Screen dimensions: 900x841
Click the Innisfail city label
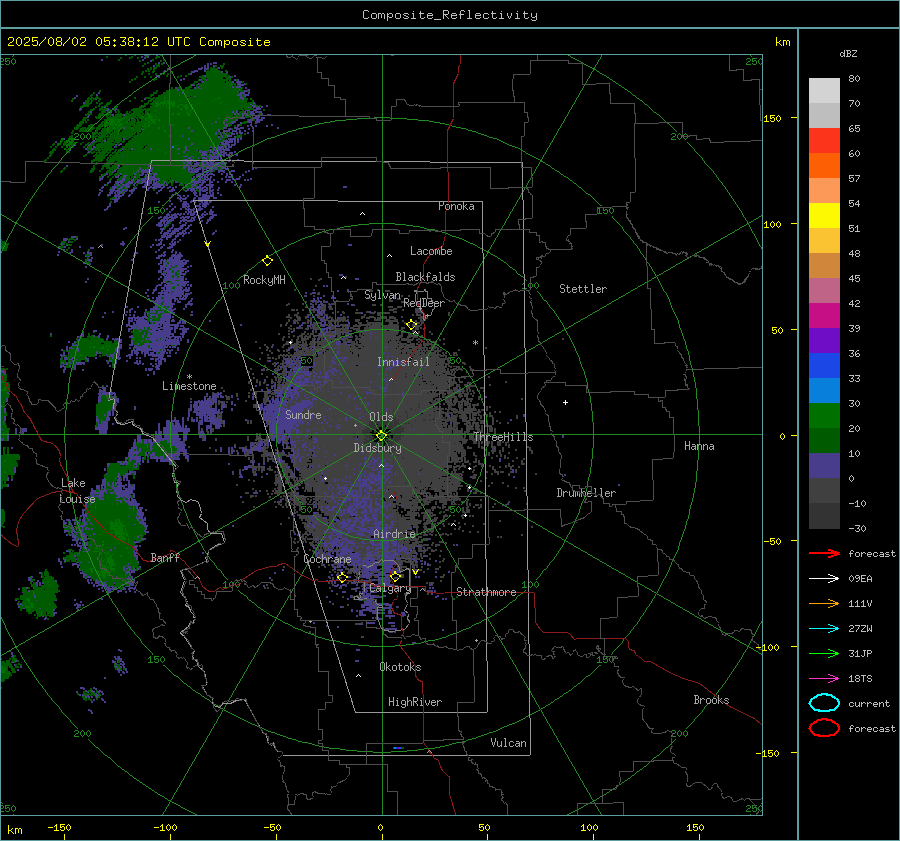403,362
